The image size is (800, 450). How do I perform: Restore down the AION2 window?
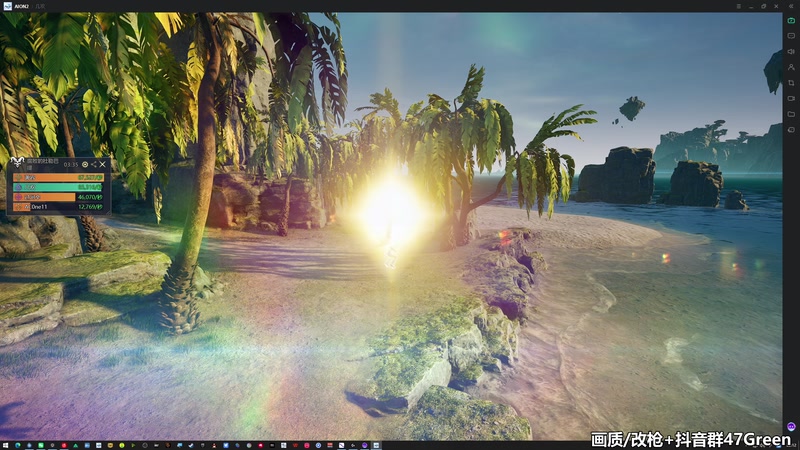click(764, 6)
